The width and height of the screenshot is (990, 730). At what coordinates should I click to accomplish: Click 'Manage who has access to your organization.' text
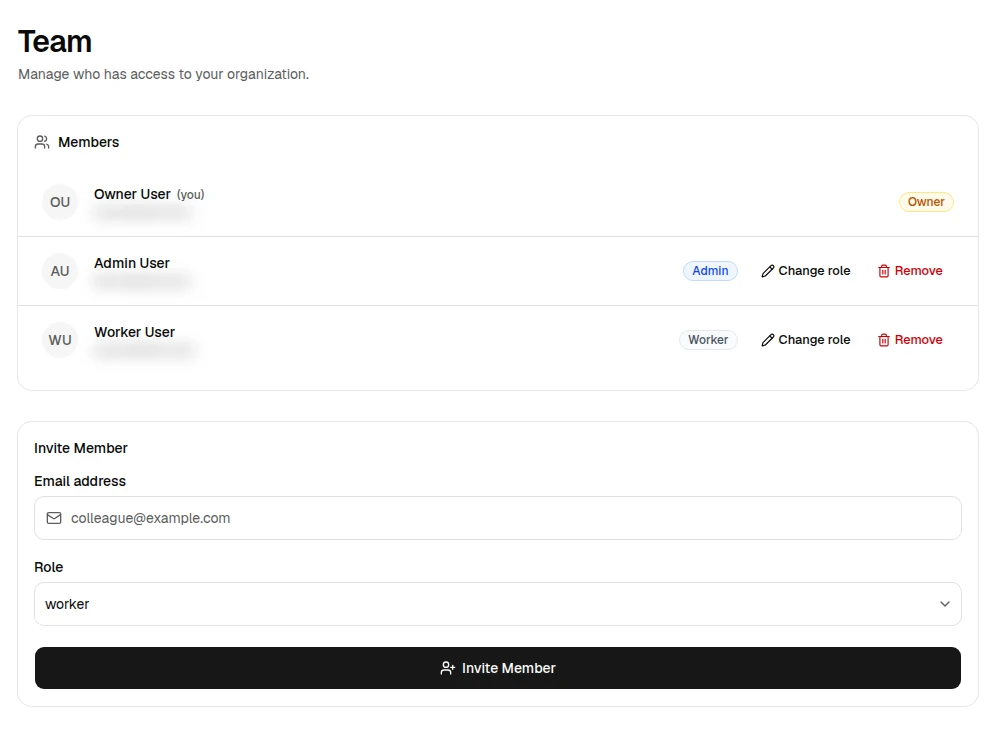[164, 75]
